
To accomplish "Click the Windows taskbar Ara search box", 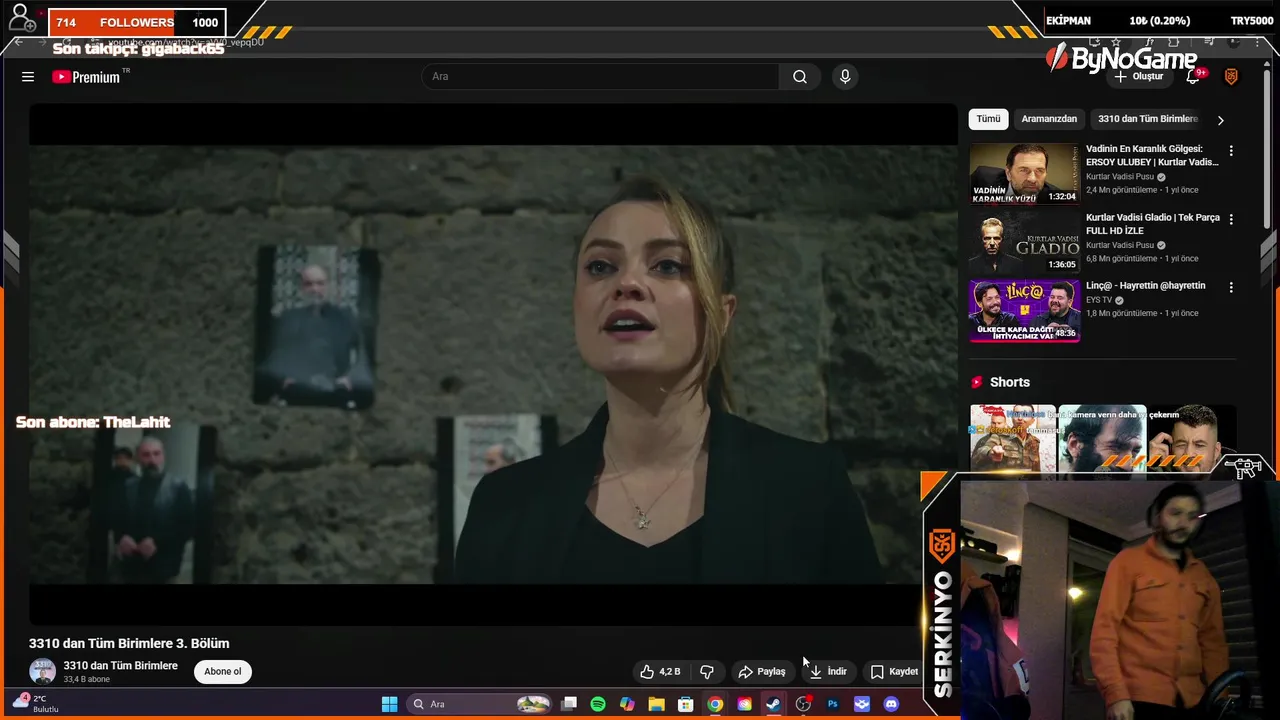I will point(480,704).
